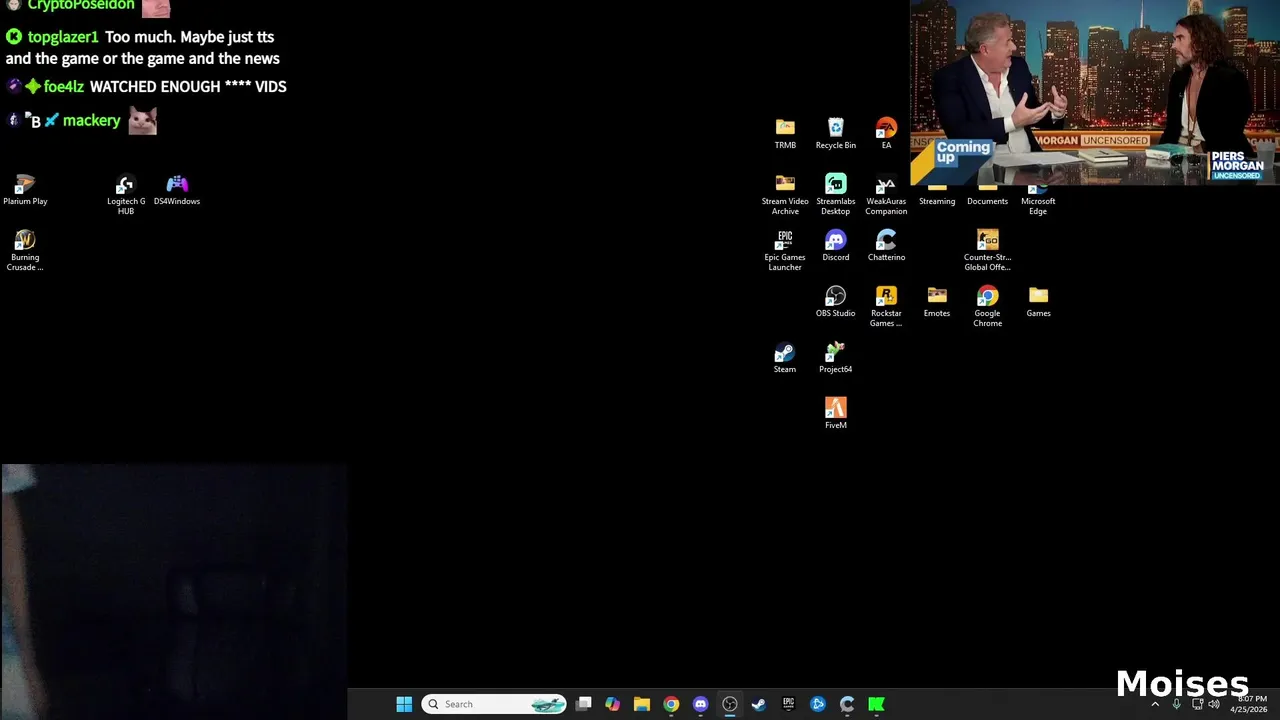Click username foe4lz in chat
Image resolution: width=1280 pixels, height=720 pixels.
tap(64, 87)
